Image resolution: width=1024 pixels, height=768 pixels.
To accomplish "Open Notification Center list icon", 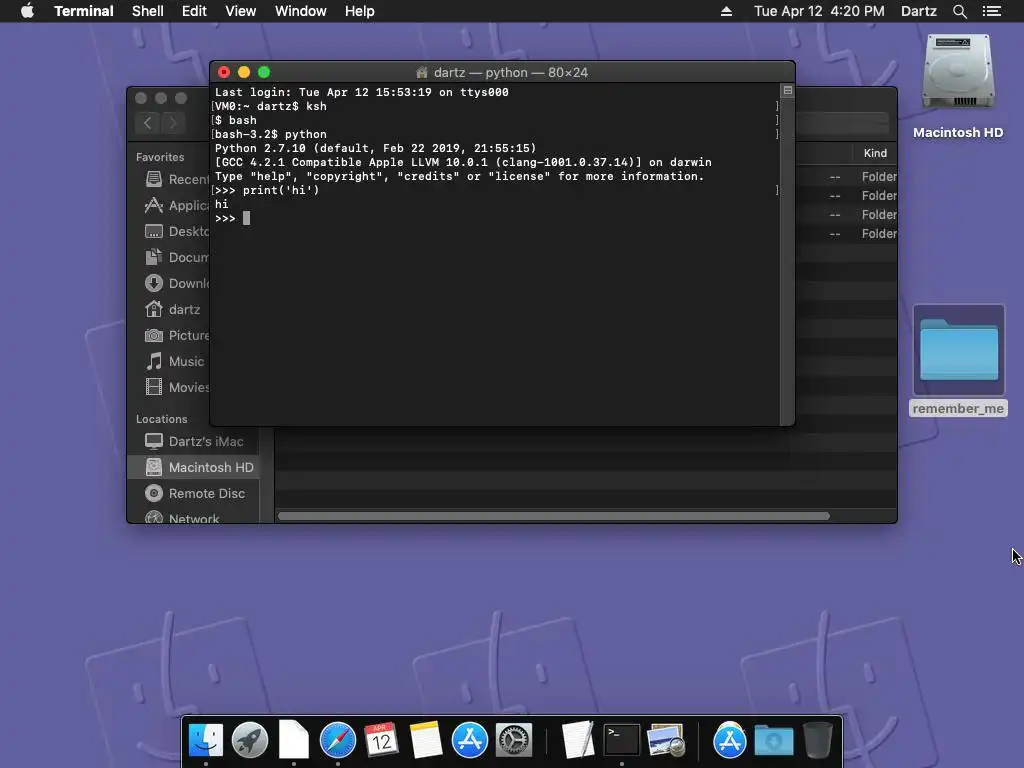I will click(991, 11).
